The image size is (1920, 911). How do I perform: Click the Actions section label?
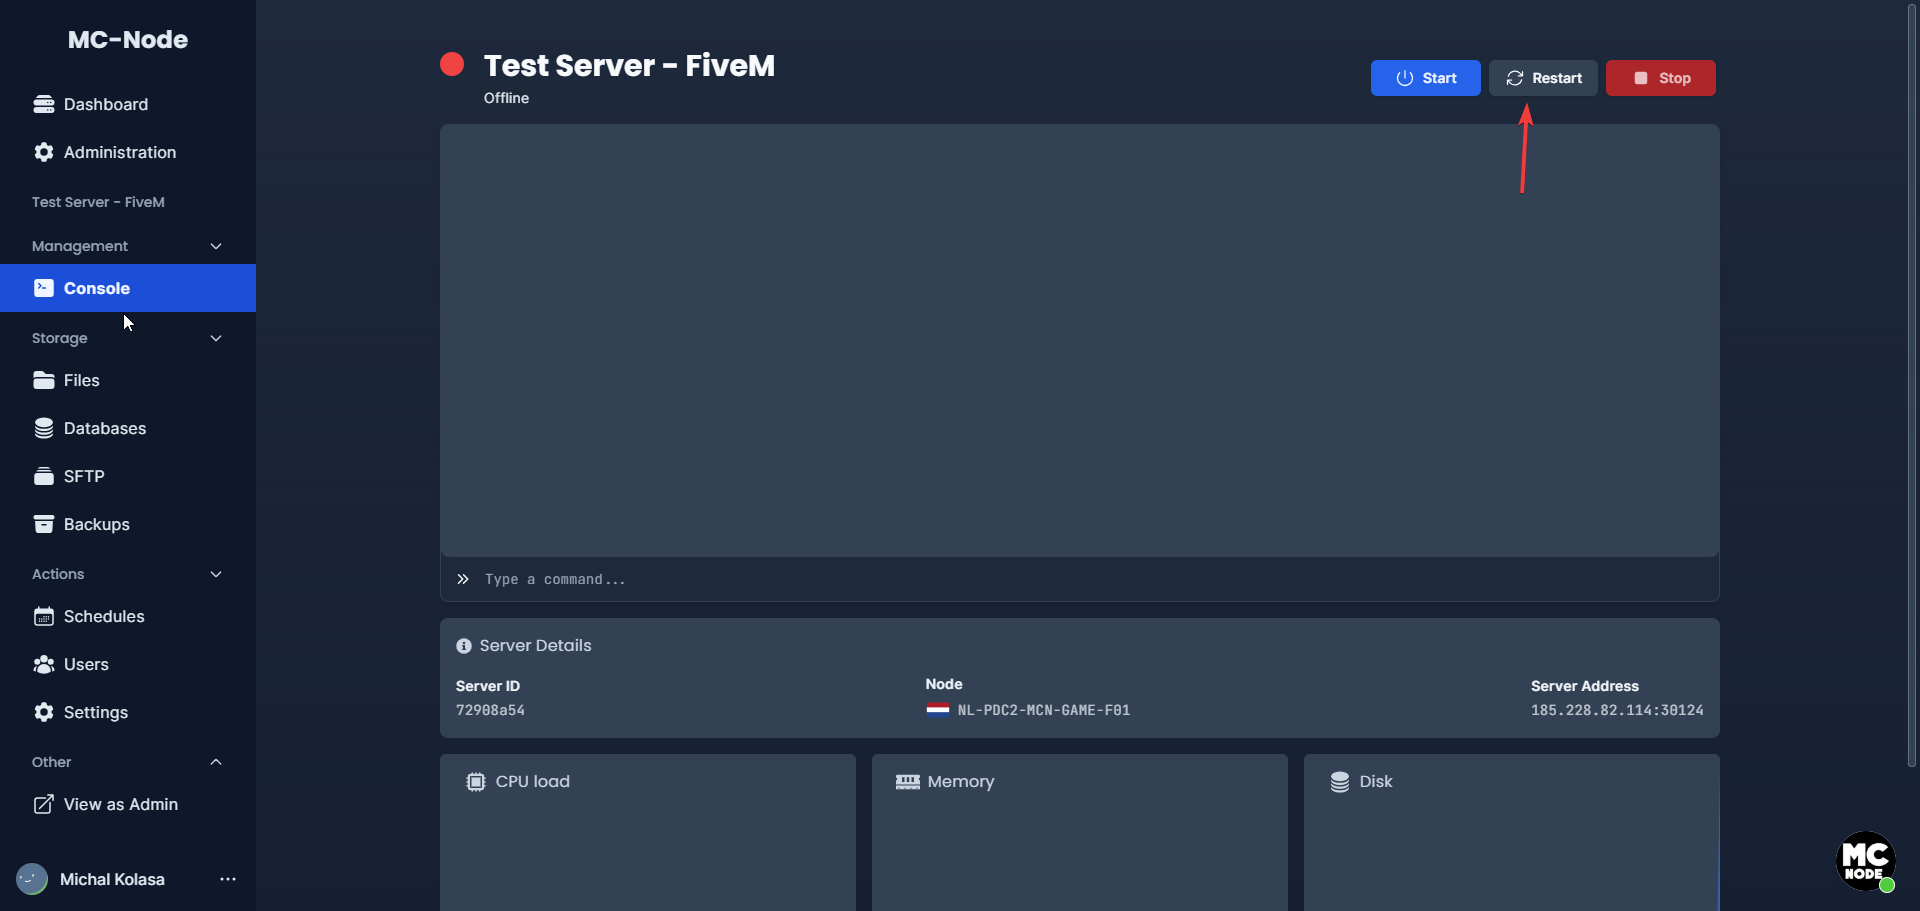(x=58, y=574)
